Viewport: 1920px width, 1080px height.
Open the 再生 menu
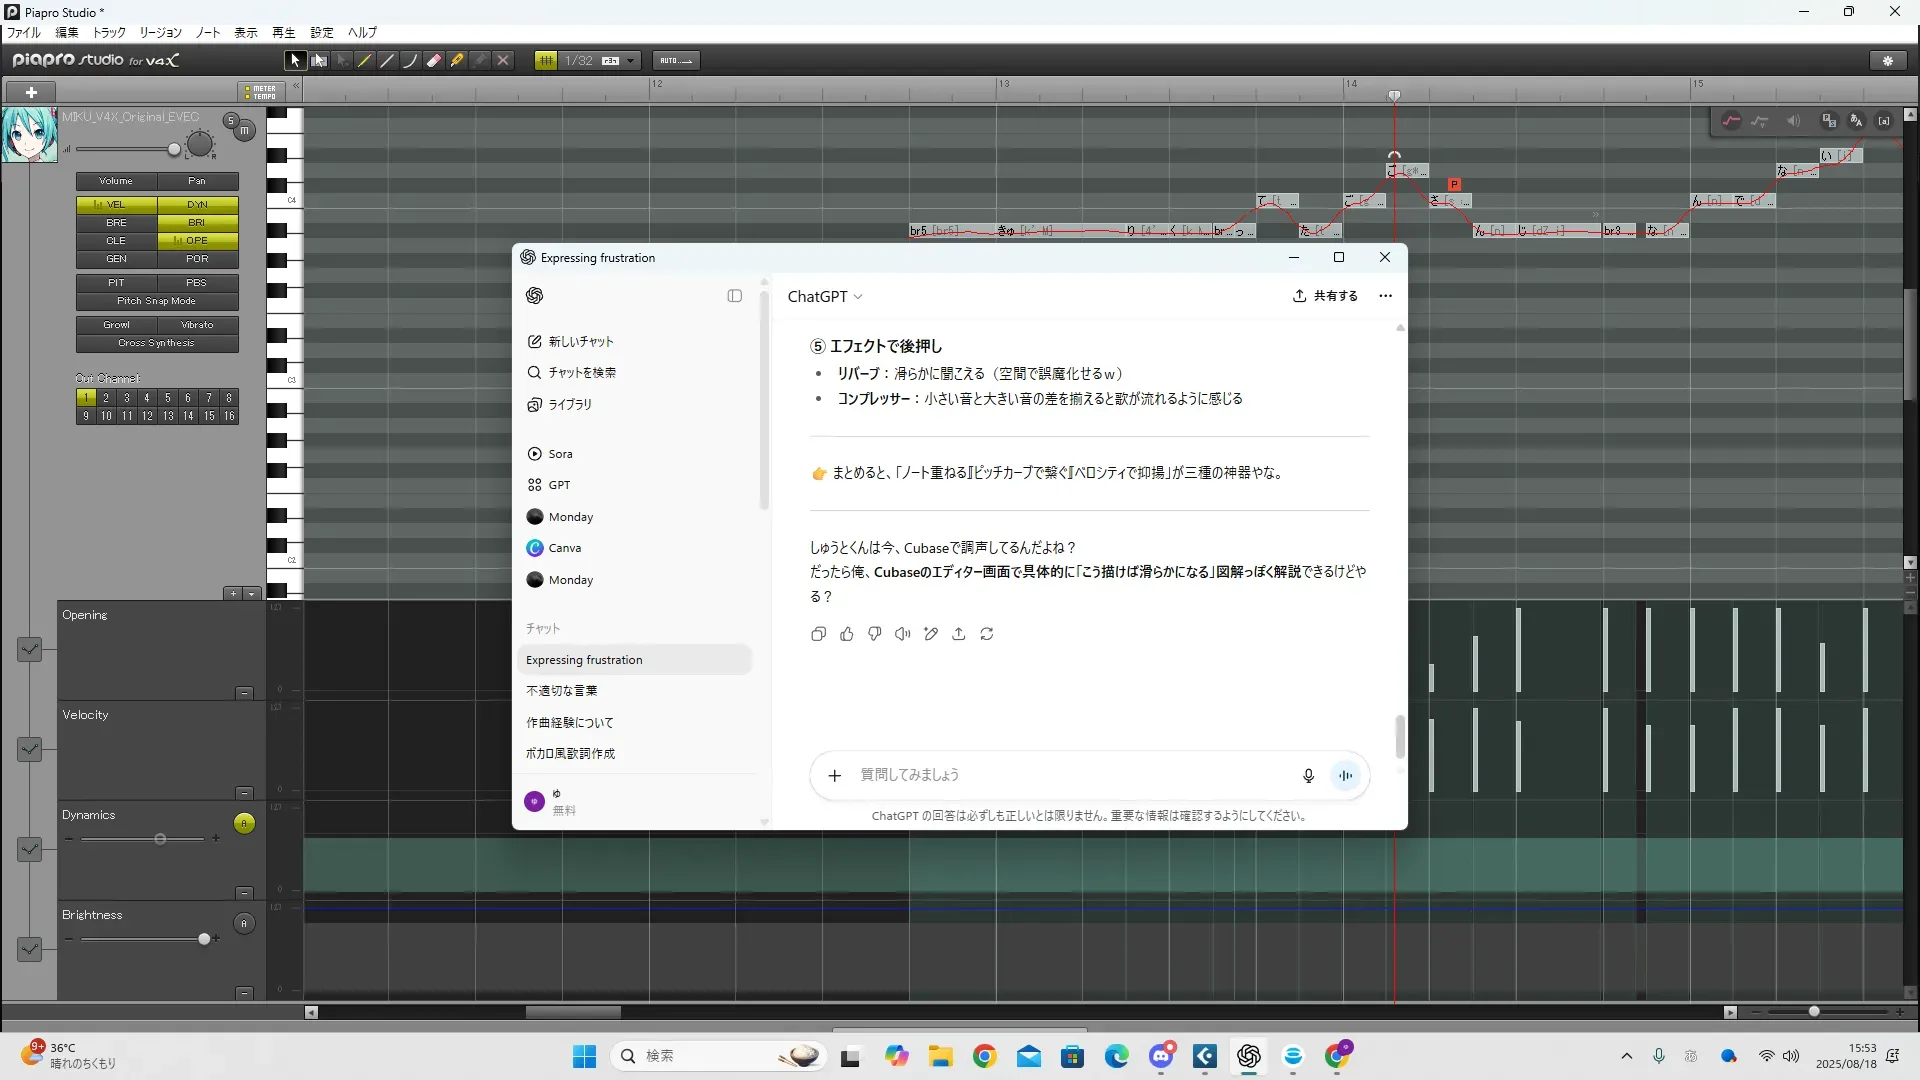point(283,33)
